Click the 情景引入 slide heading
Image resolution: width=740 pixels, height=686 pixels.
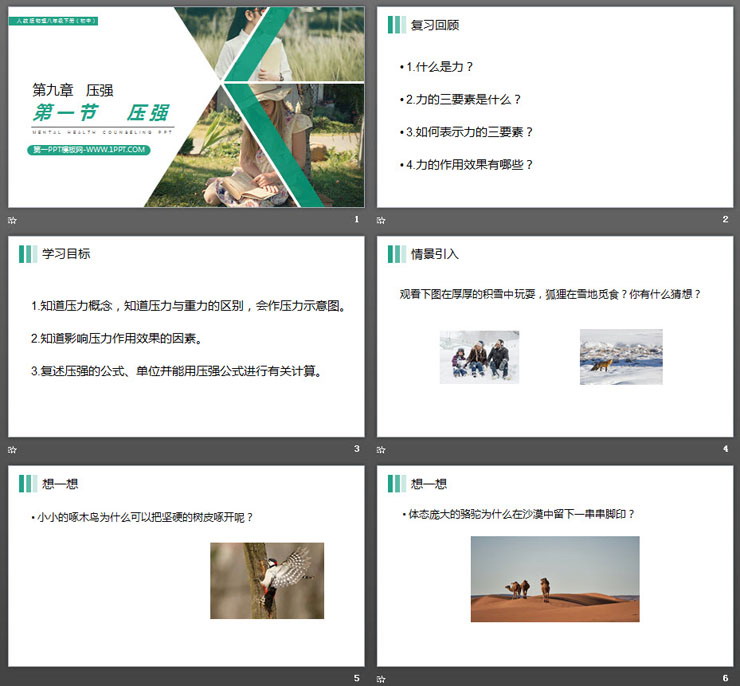coord(435,254)
